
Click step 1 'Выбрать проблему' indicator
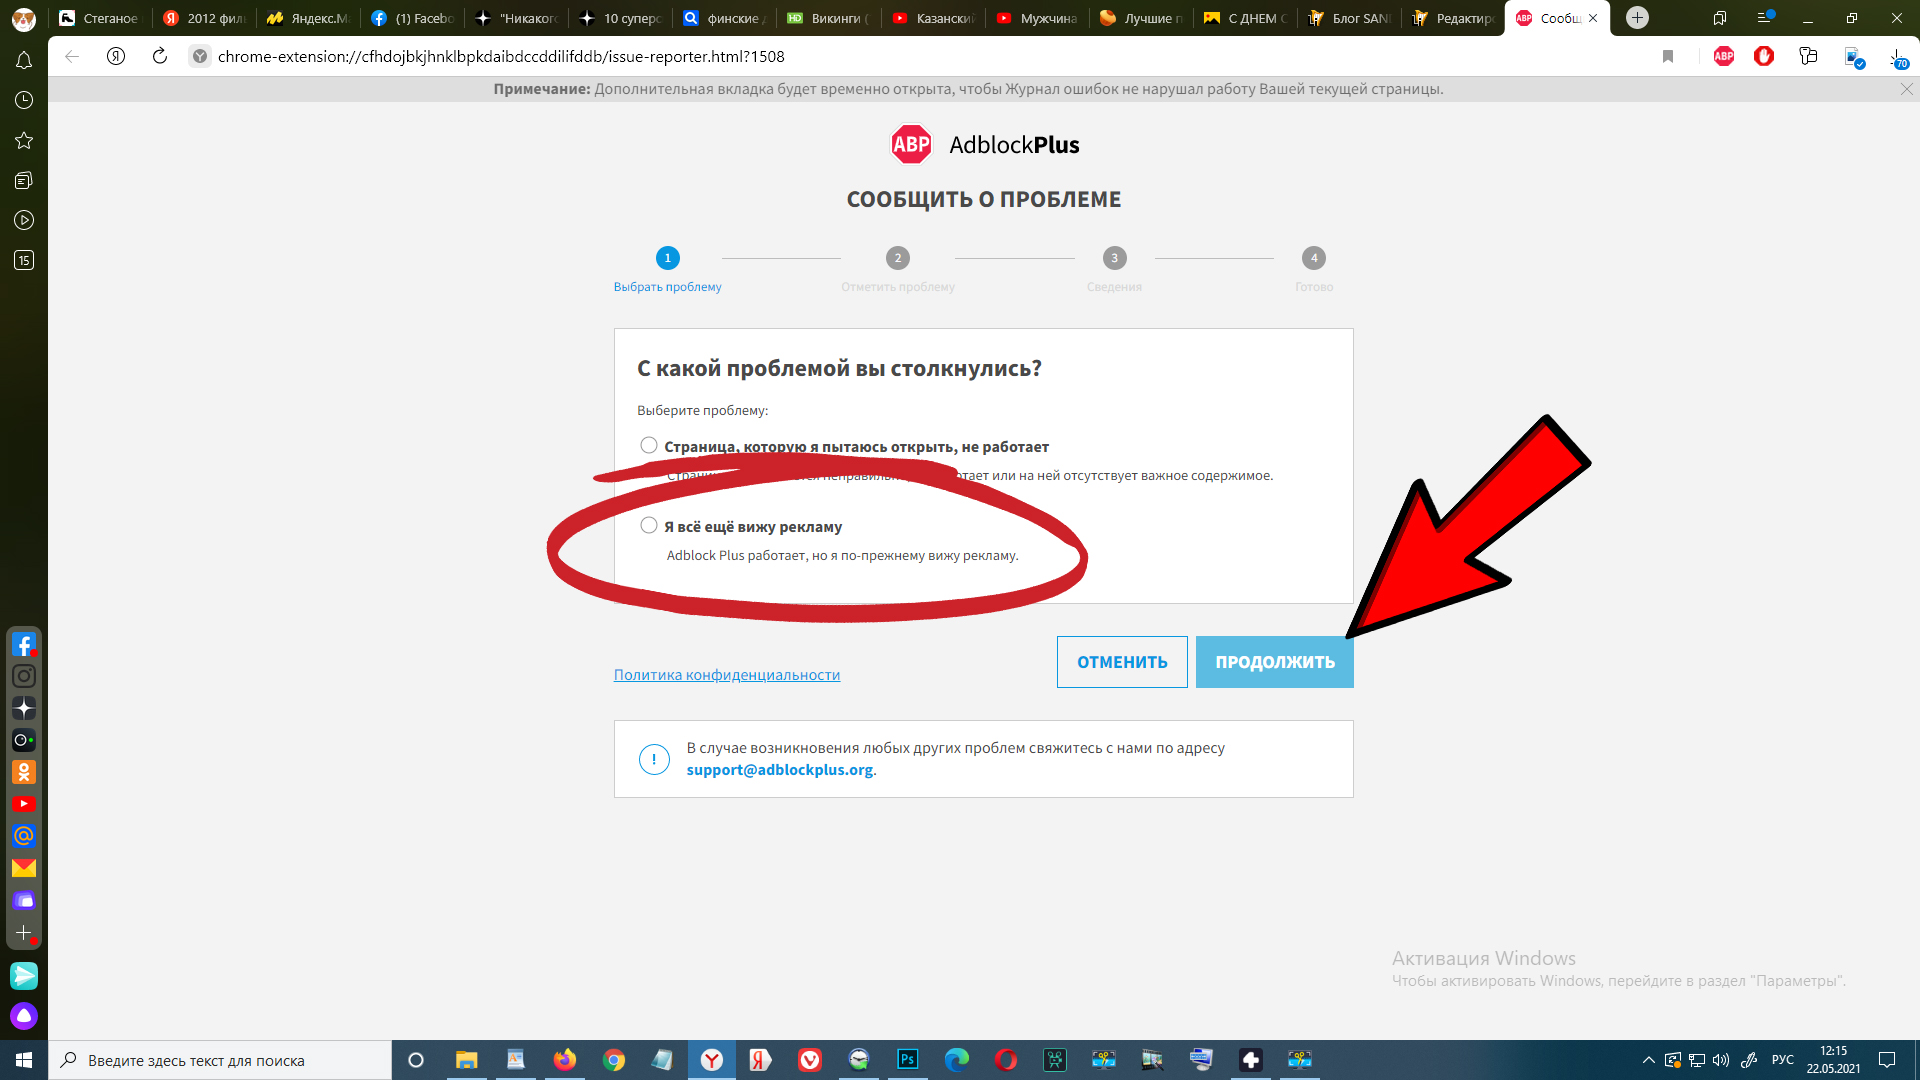tap(667, 271)
